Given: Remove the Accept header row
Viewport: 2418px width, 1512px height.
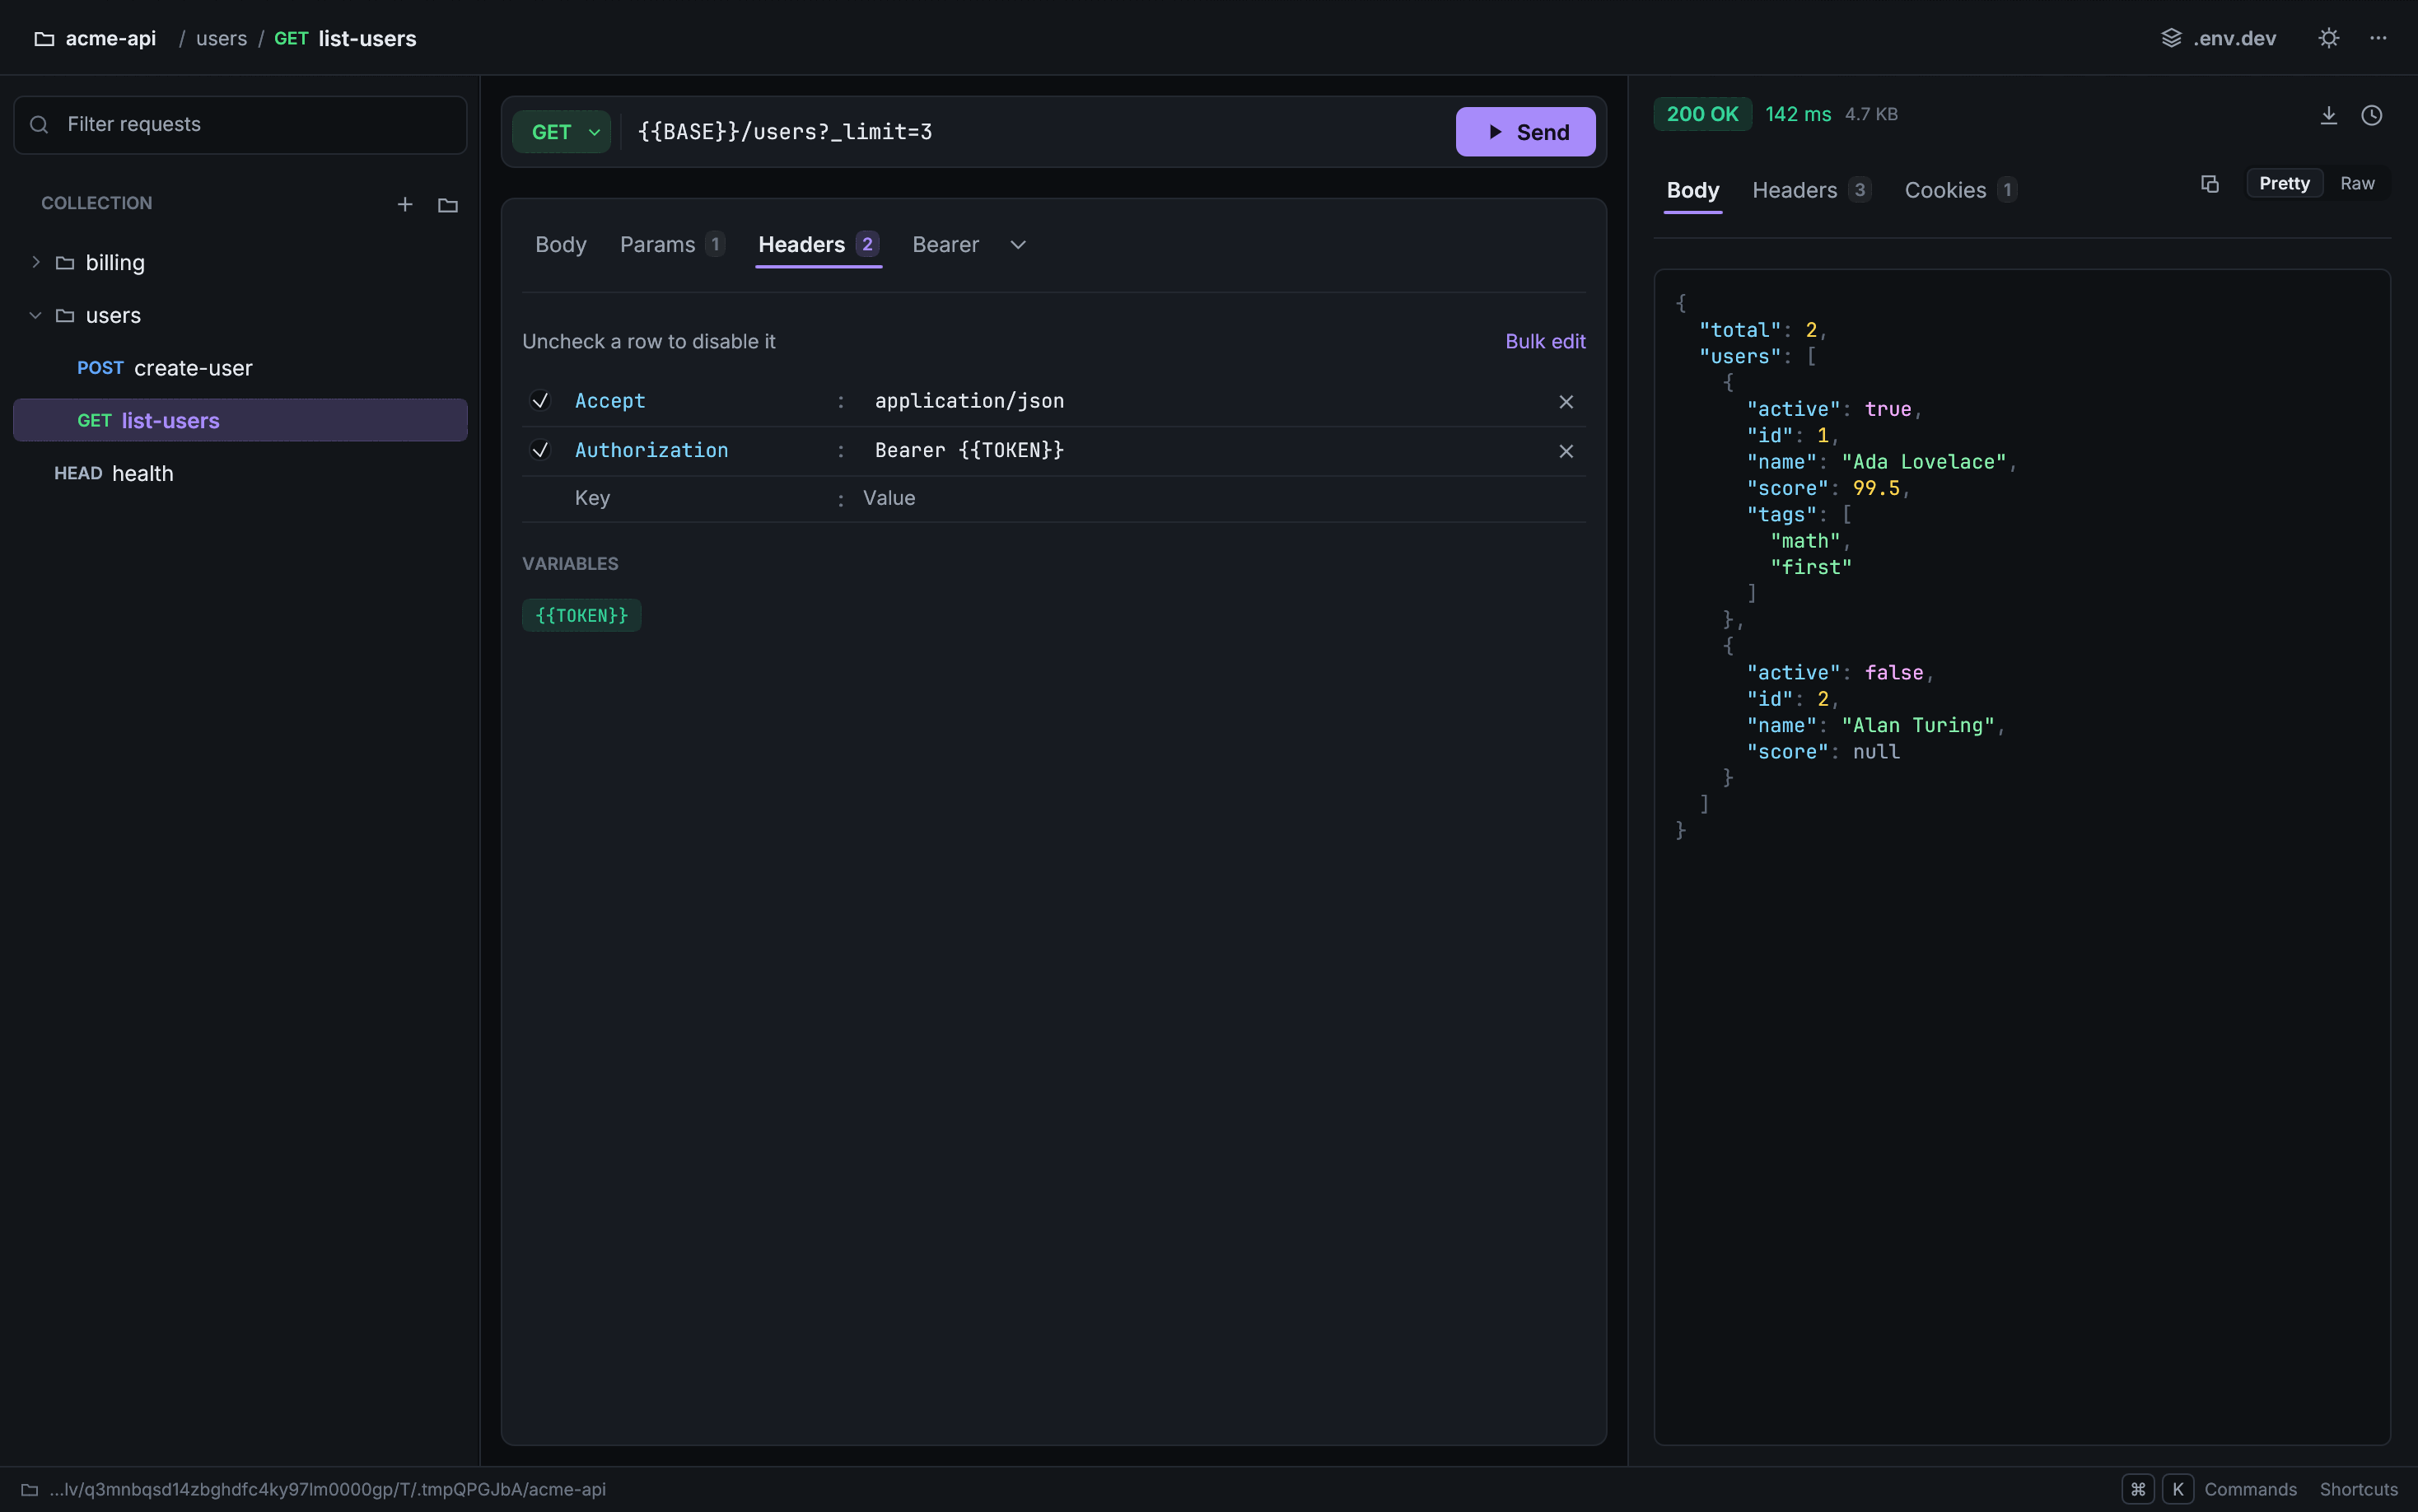Looking at the screenshot, I should click(x=1566, y=402).
